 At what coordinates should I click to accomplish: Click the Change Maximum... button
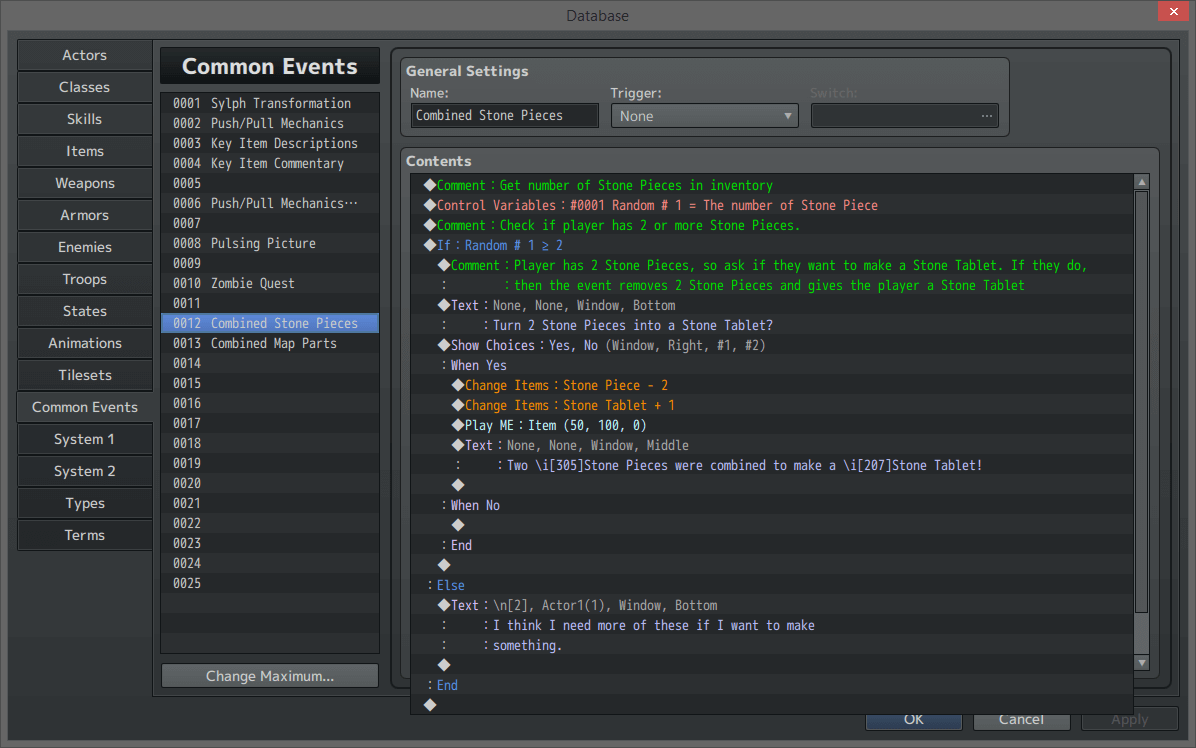pos(270,676)
